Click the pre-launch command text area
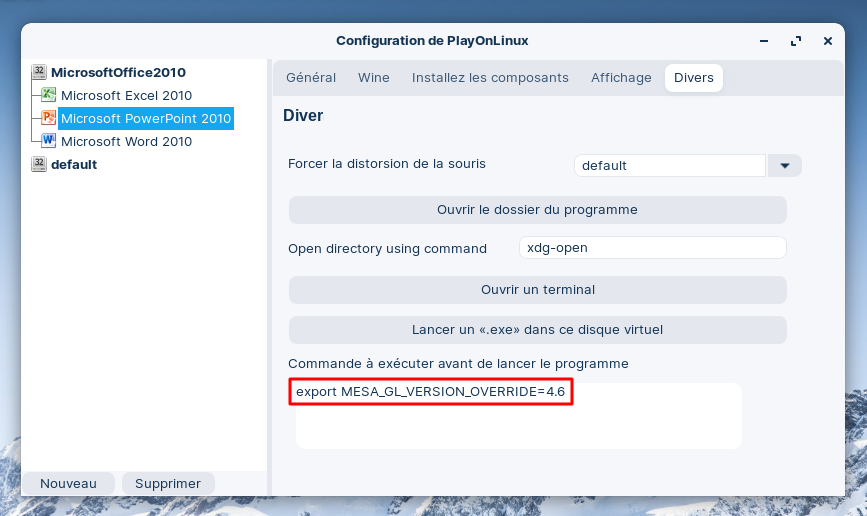Image resolution: width=867 pixels, height=516 pixels. pos(519,415)
